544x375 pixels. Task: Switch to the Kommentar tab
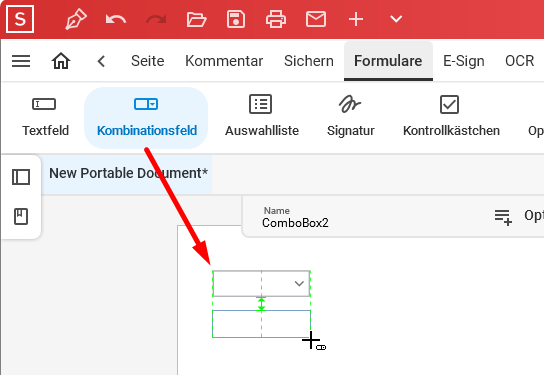coord(224,61)
